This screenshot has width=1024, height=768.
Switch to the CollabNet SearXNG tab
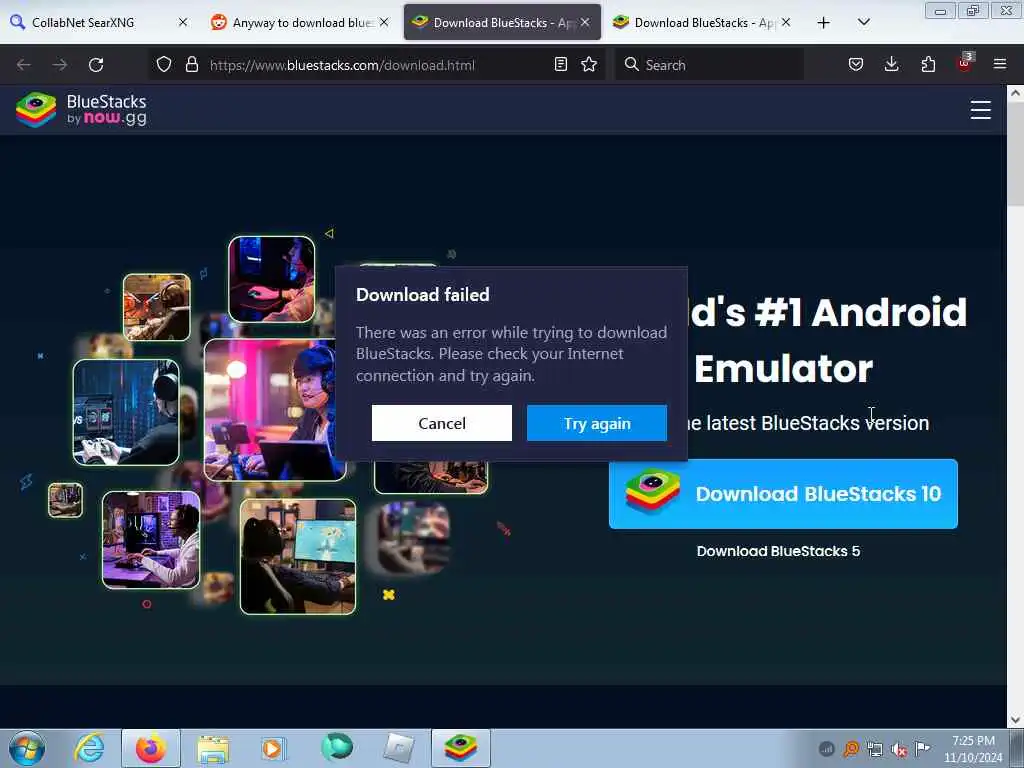(98, 22)
